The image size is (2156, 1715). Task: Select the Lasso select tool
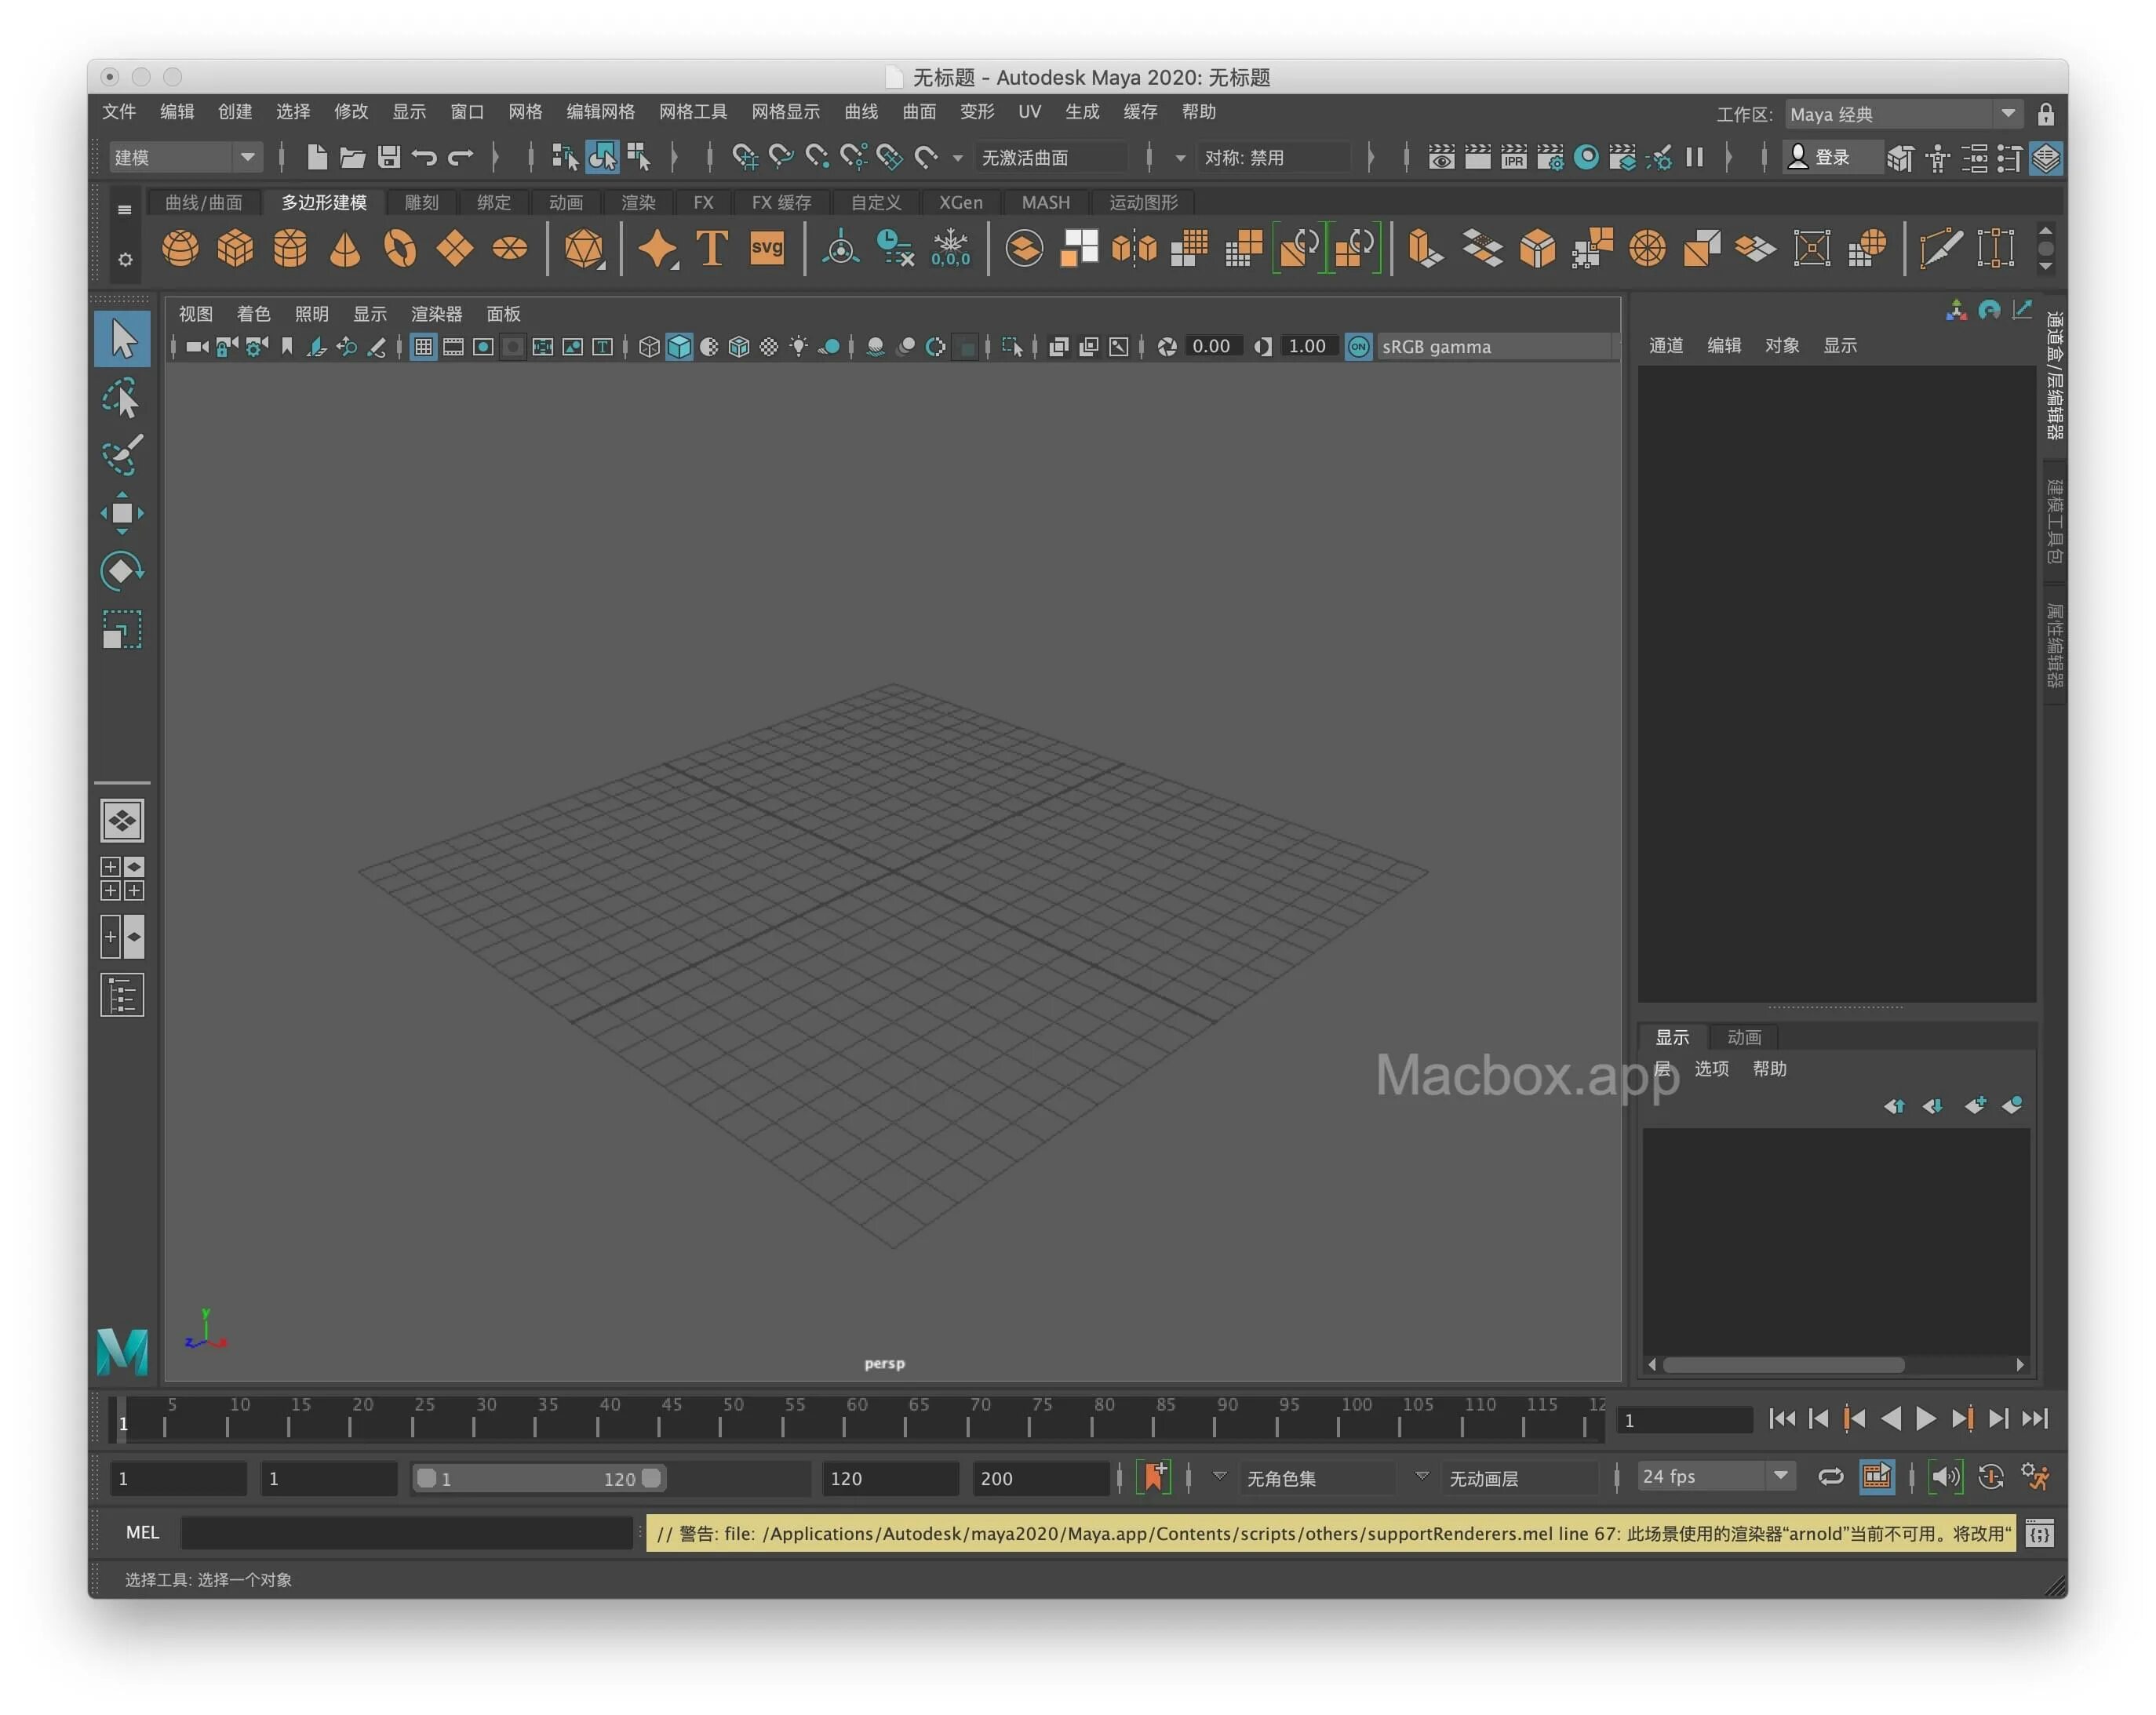[122, 398]
